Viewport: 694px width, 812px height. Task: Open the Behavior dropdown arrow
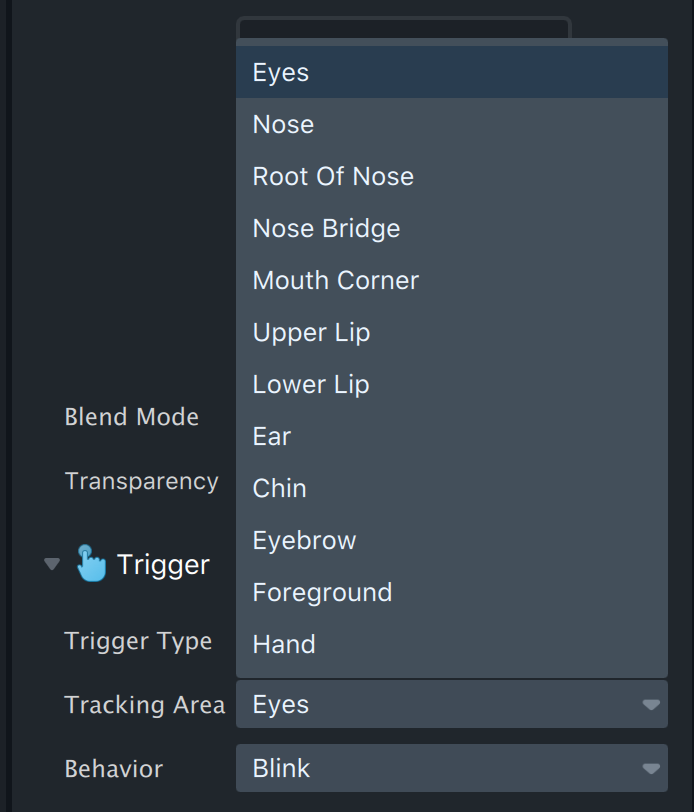[x=651, y=768]
